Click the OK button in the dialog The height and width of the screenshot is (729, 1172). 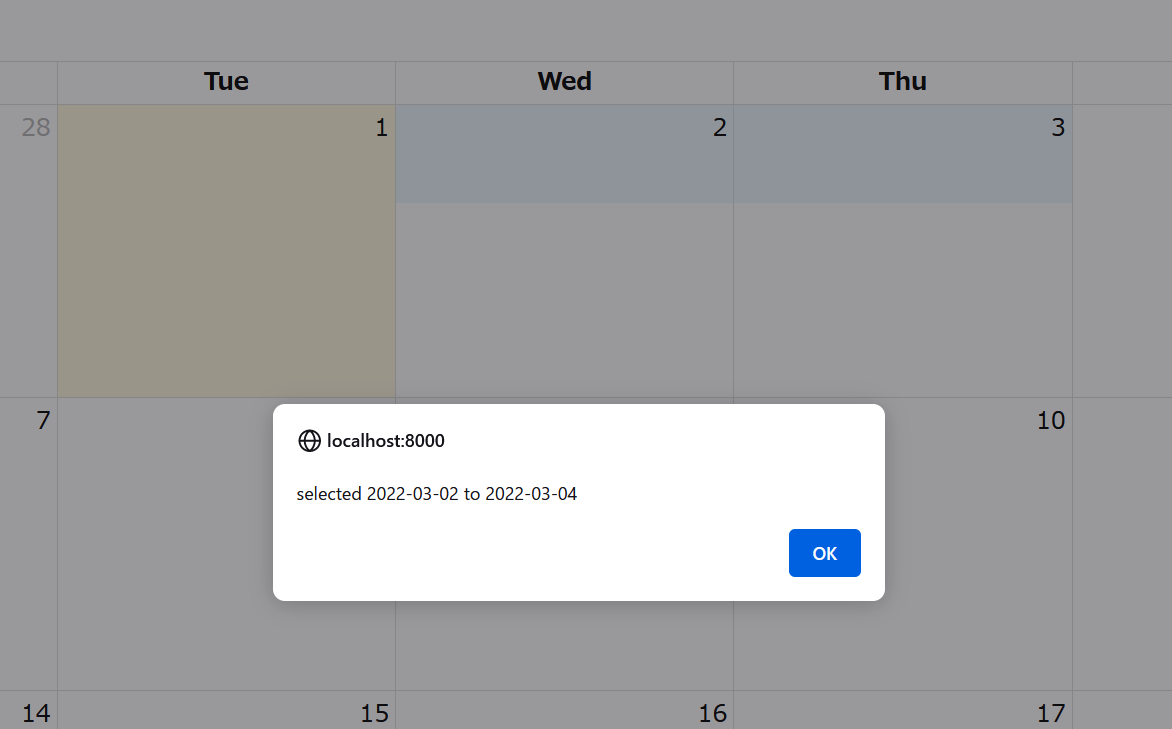coord(824,553)
